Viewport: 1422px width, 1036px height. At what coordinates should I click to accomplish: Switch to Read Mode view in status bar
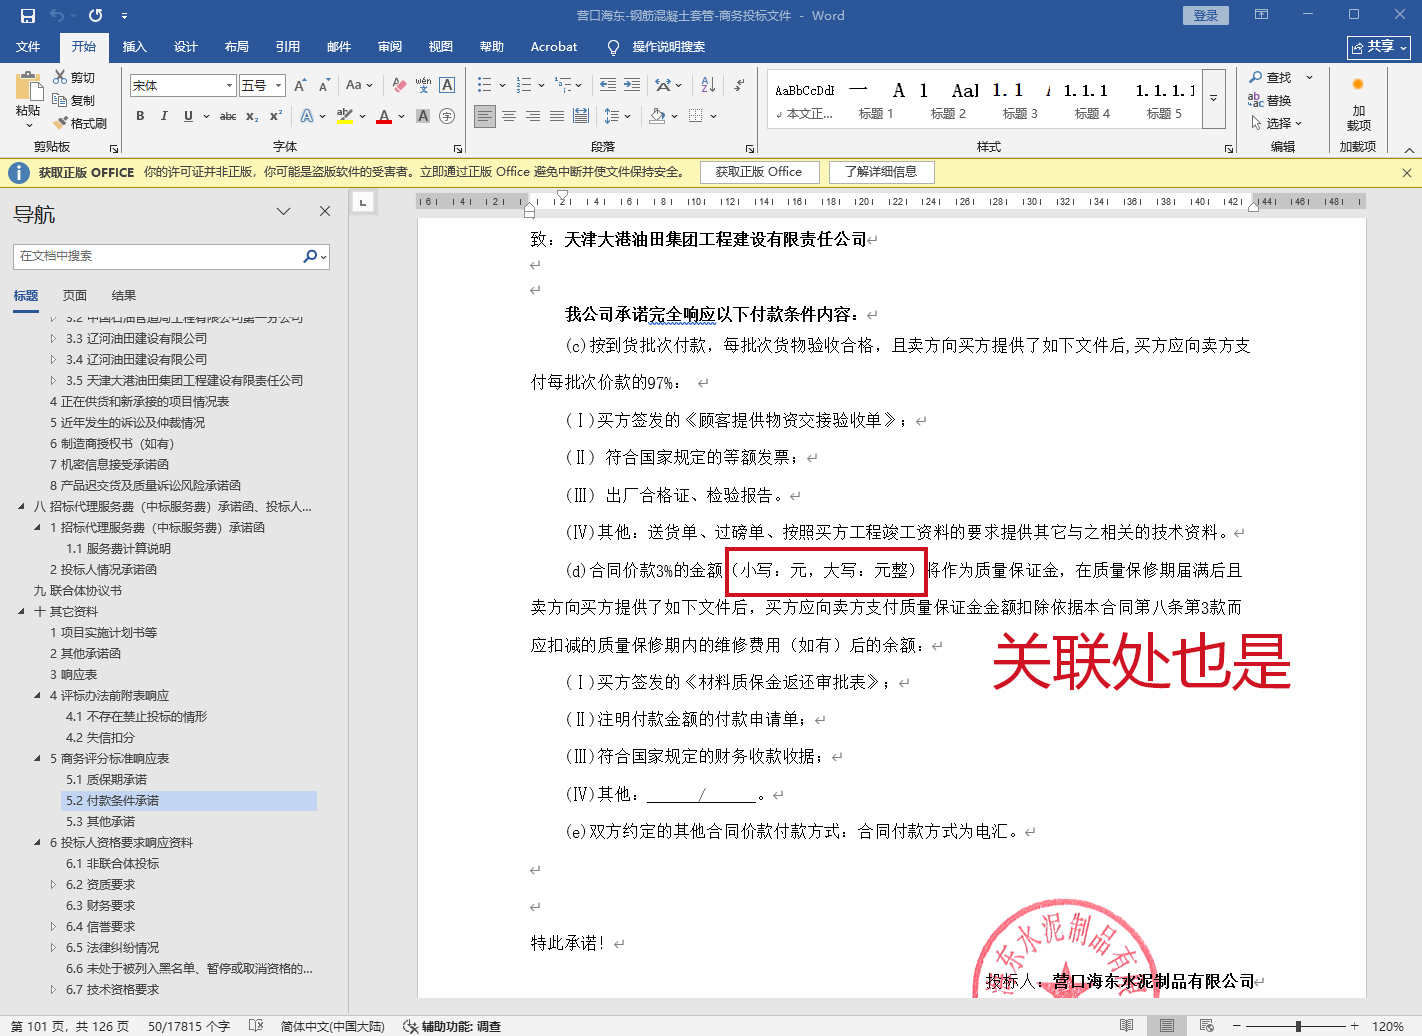coord(1127,1026)
